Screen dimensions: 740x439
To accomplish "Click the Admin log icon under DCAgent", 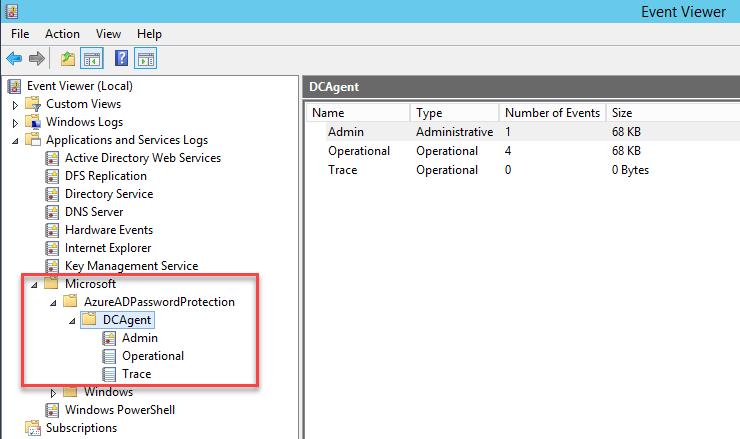I will (x=109, y=338).
